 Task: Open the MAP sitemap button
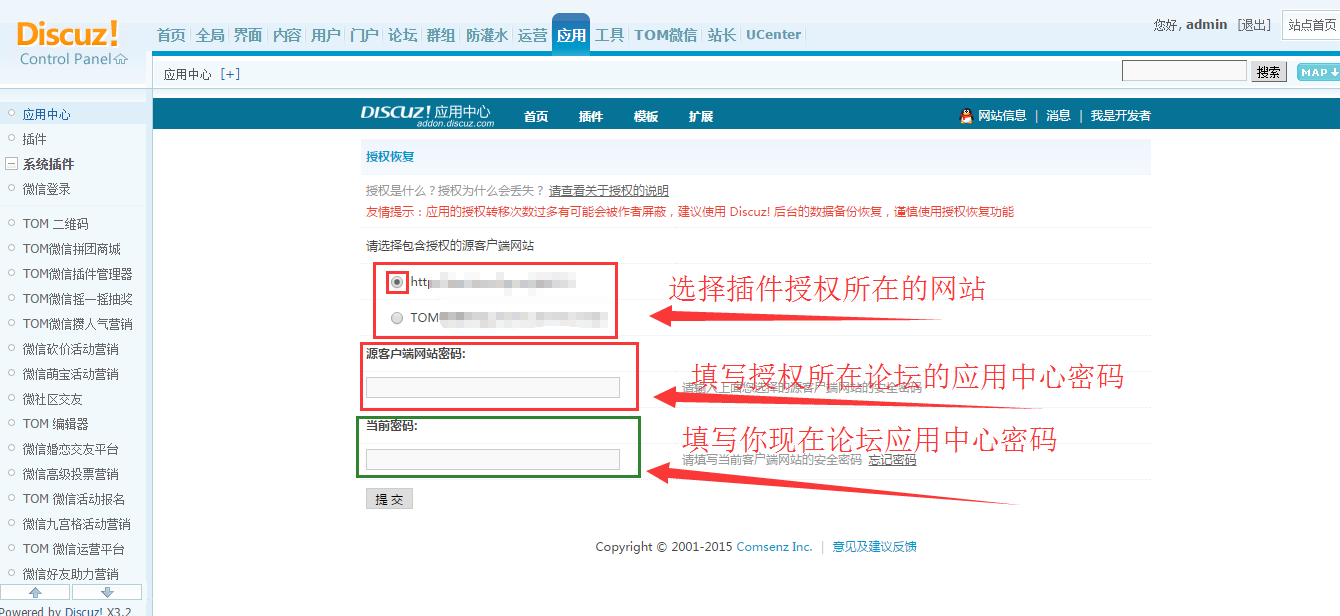pyautogui.click(x=1318, y=72)
